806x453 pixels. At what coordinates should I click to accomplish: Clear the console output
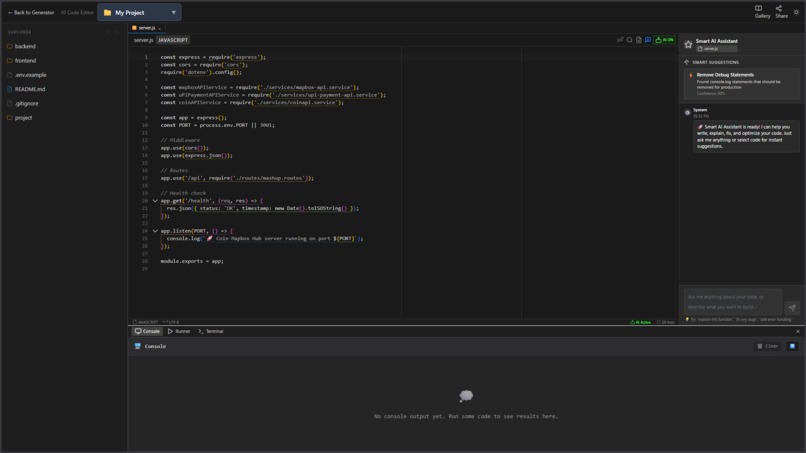pos(767,347)
